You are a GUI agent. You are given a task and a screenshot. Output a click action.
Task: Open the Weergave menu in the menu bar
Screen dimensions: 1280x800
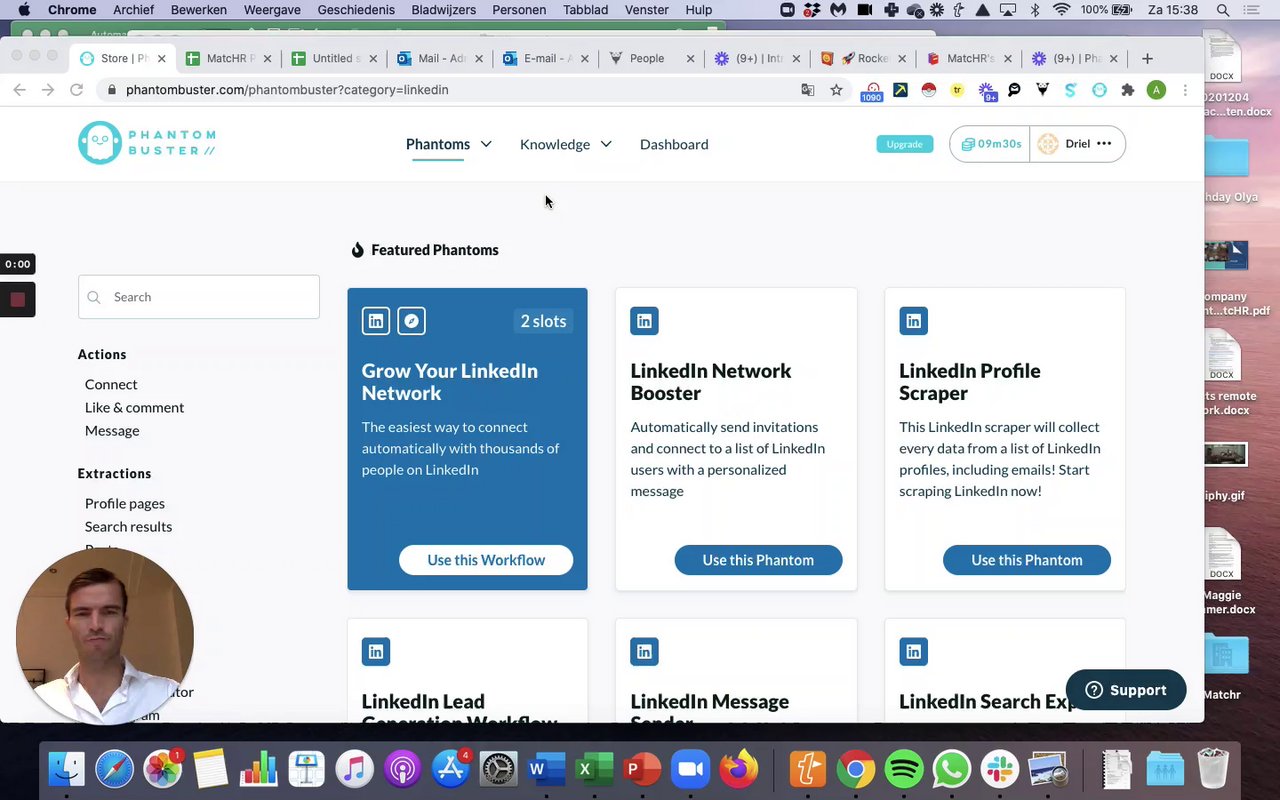click(272, 10)
